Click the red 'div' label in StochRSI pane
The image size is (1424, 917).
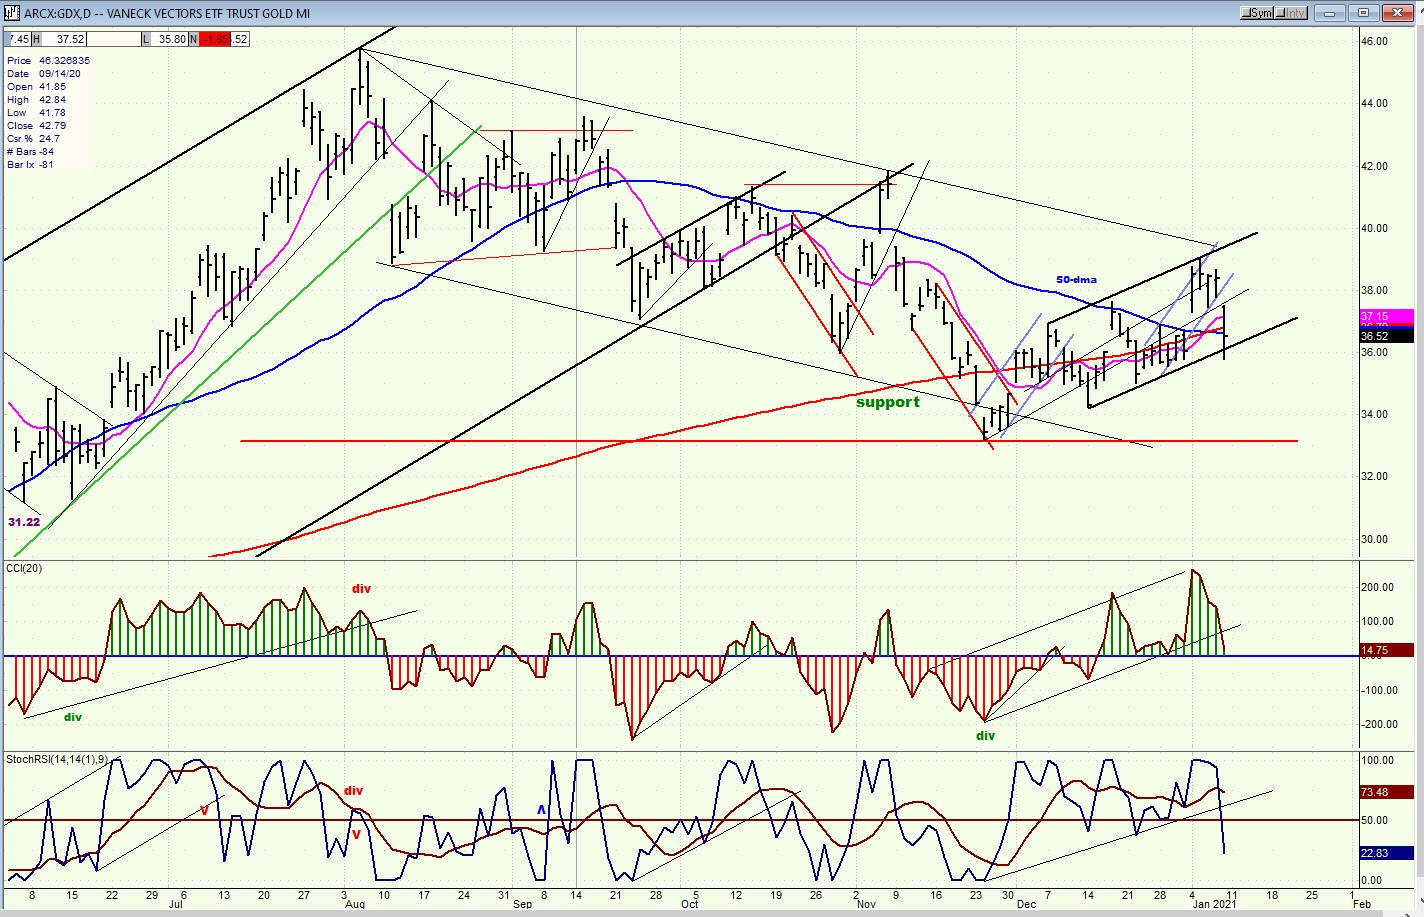(x=353, y=791)
